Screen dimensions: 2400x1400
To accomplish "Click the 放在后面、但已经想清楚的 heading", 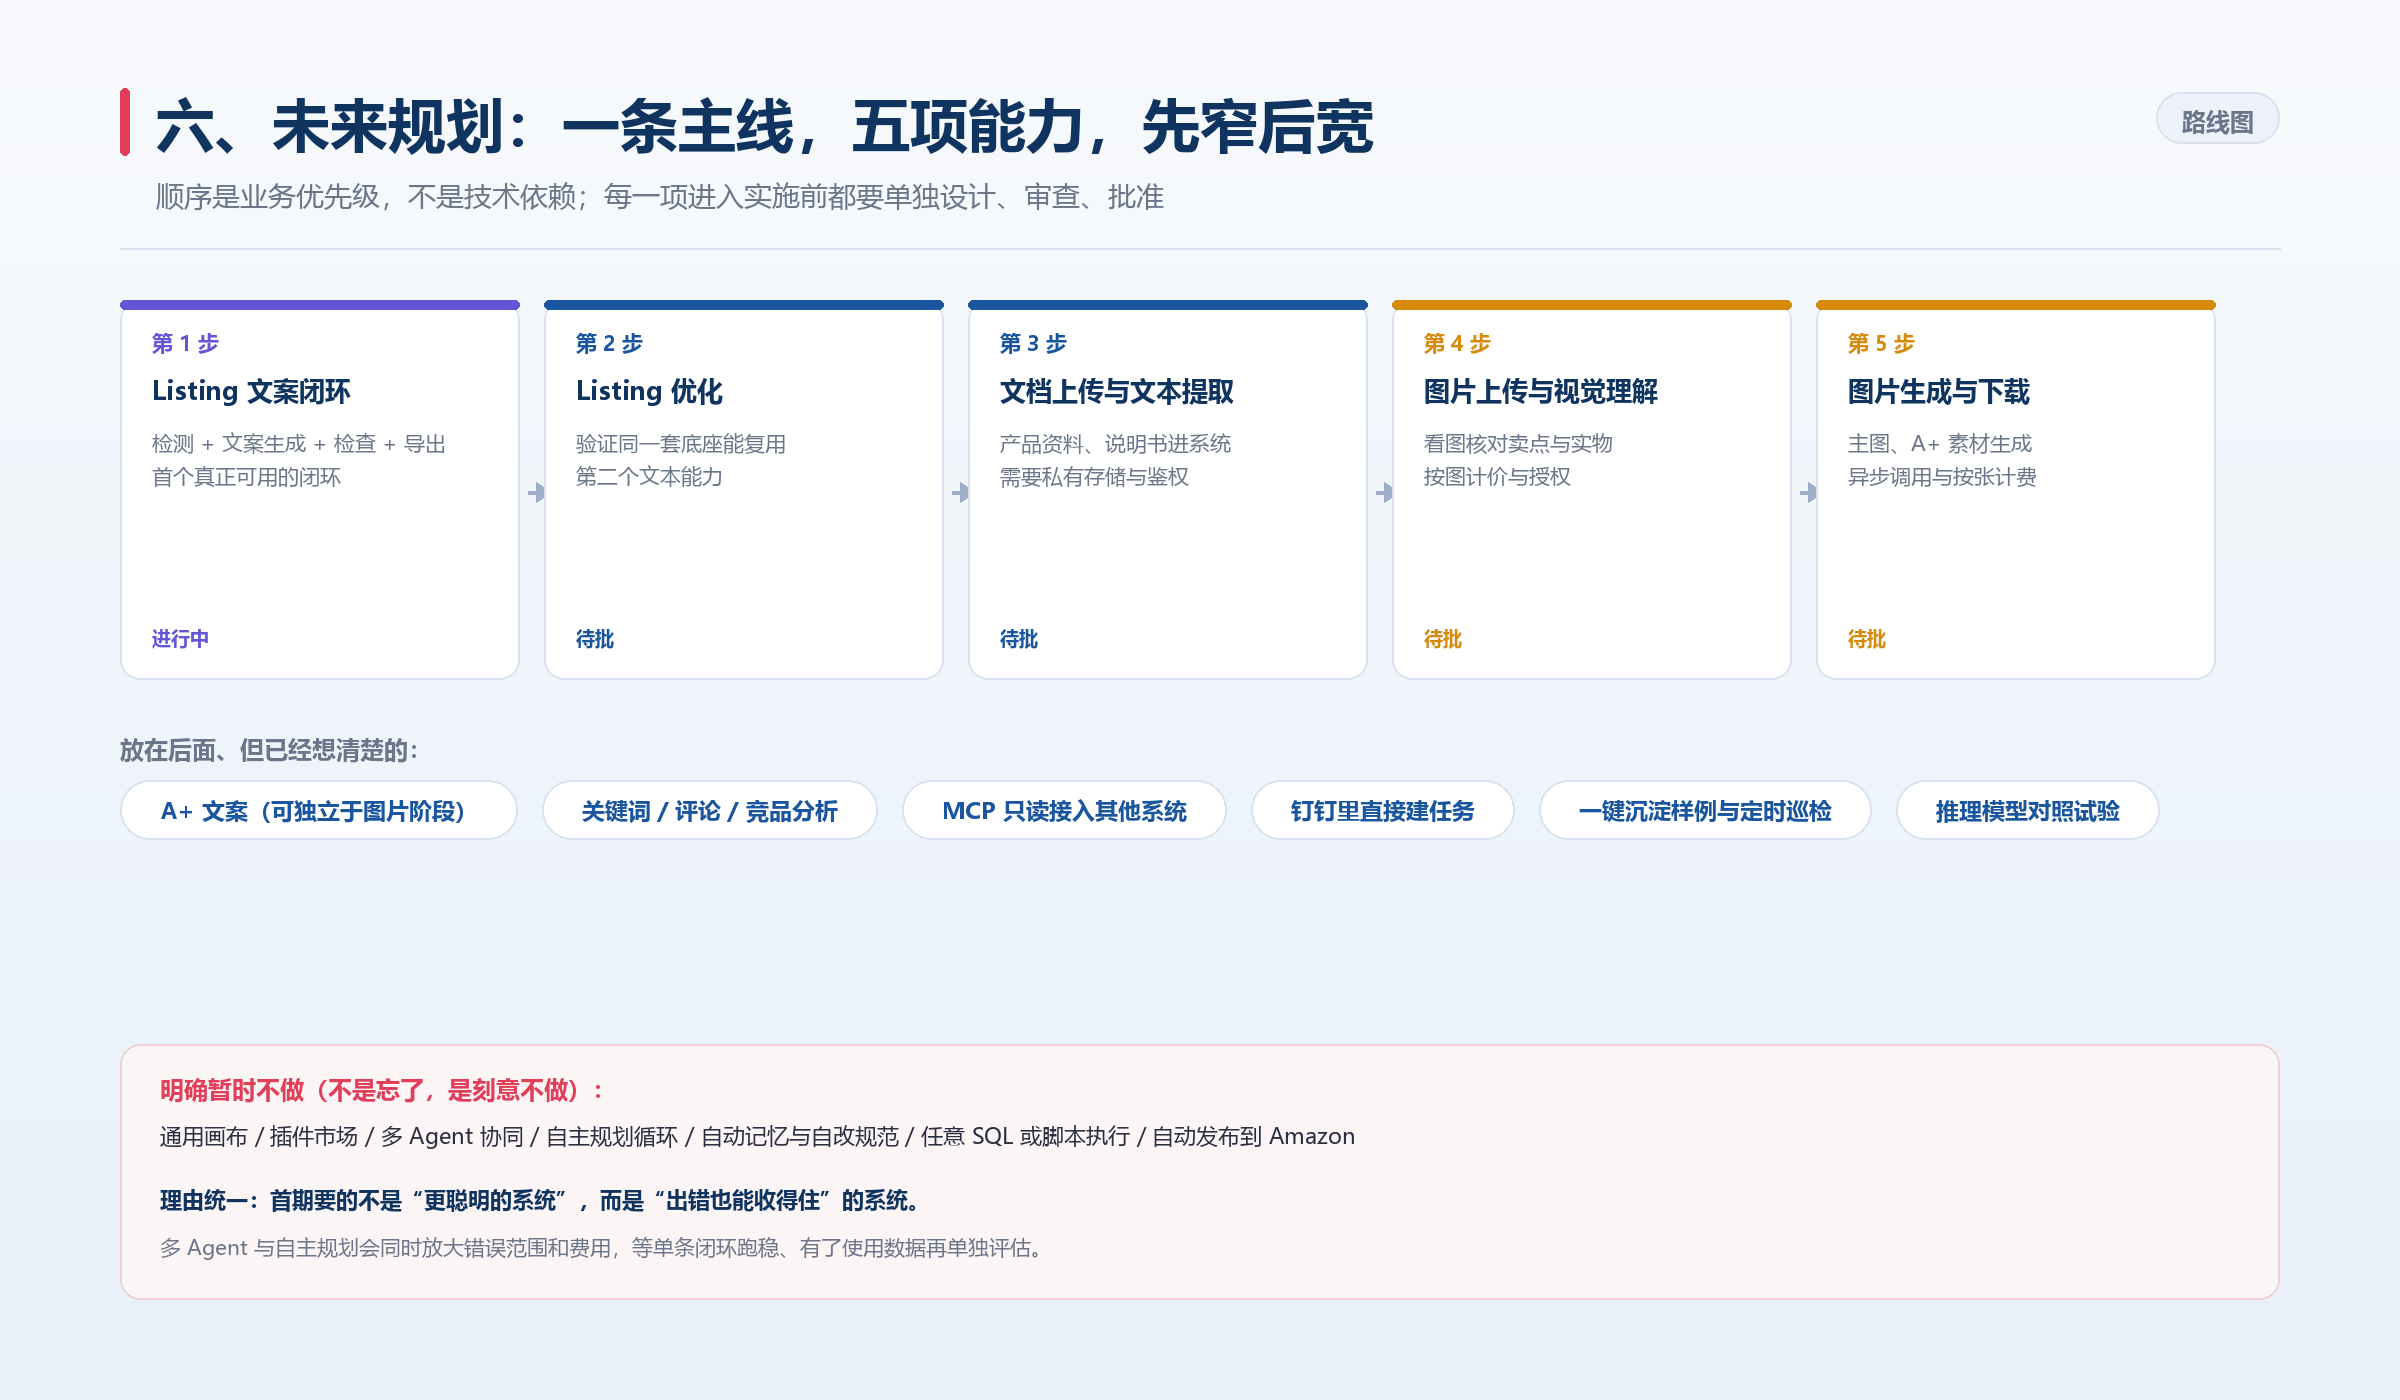I will coord(269,750).
